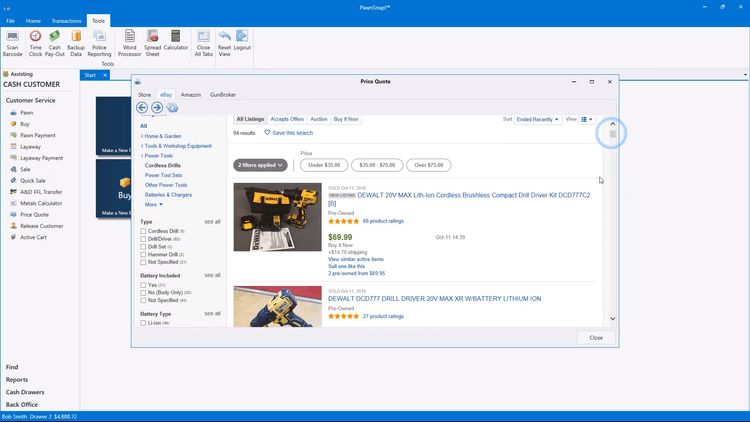Viewport: 750px width, 422px height.
Task: Open DEWALT DCD777 Drill Driver listing link
Action: 434,299
